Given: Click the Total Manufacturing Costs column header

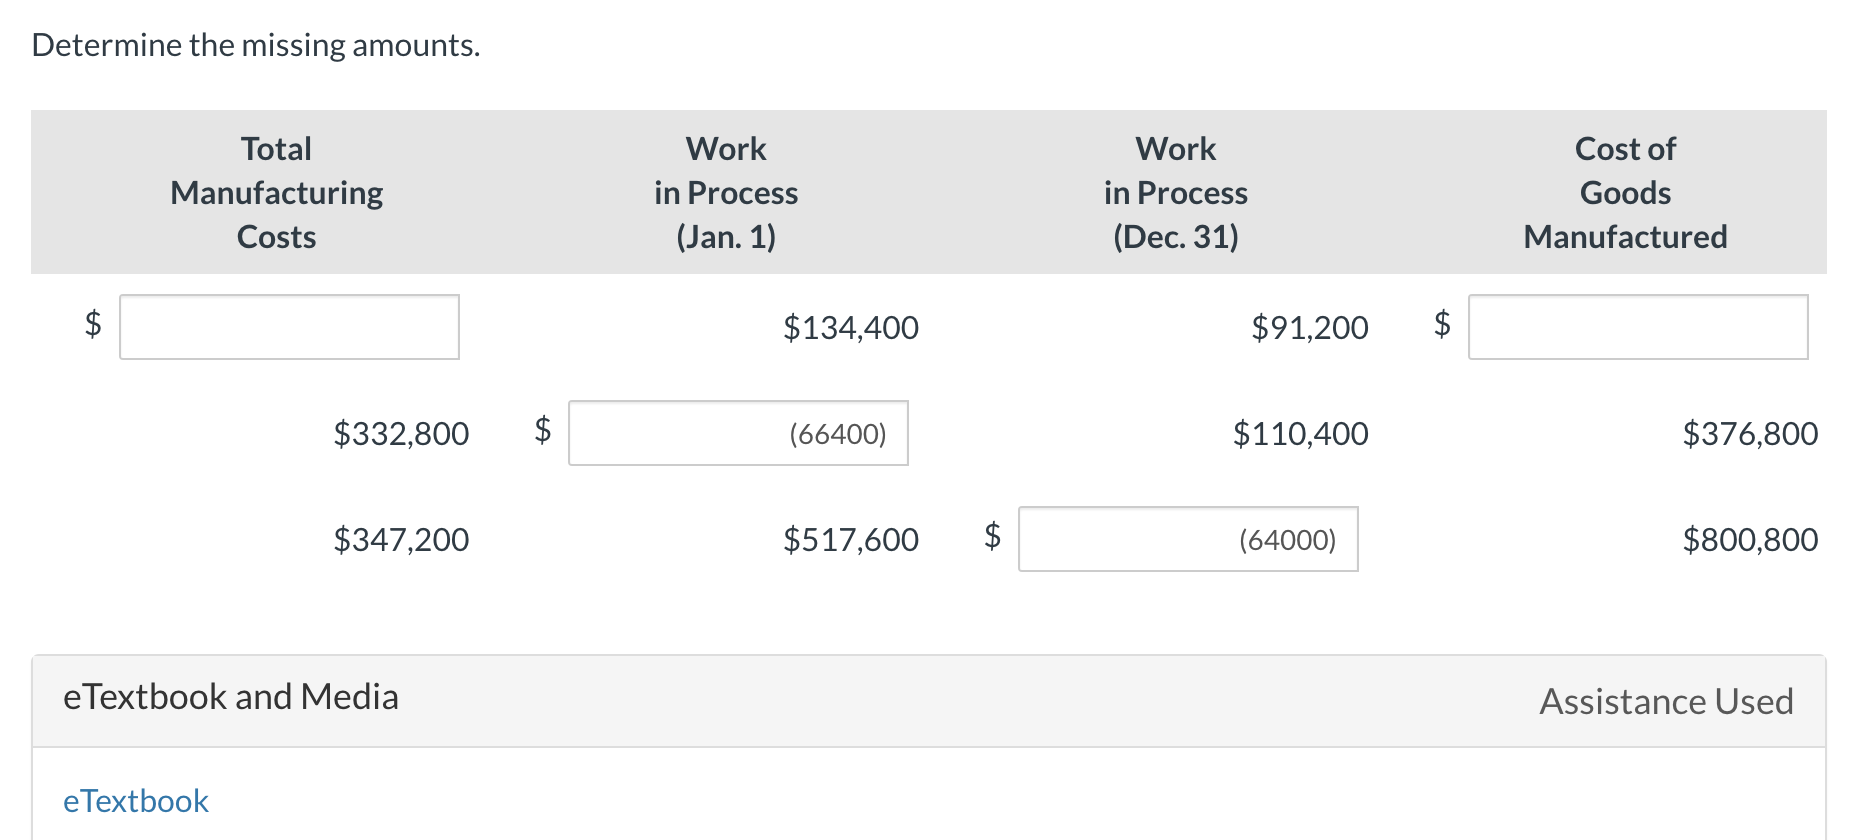Looking at the screenshot, I should coord(276,192).
